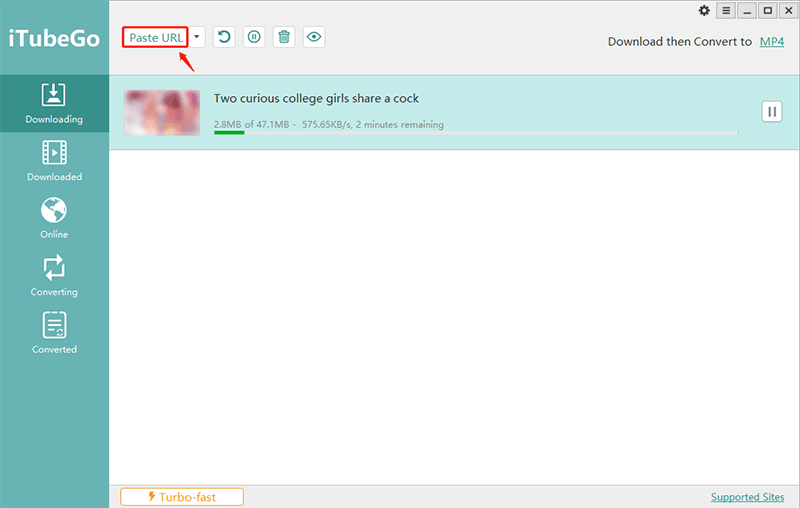Pause the current video download

(772, 112)
